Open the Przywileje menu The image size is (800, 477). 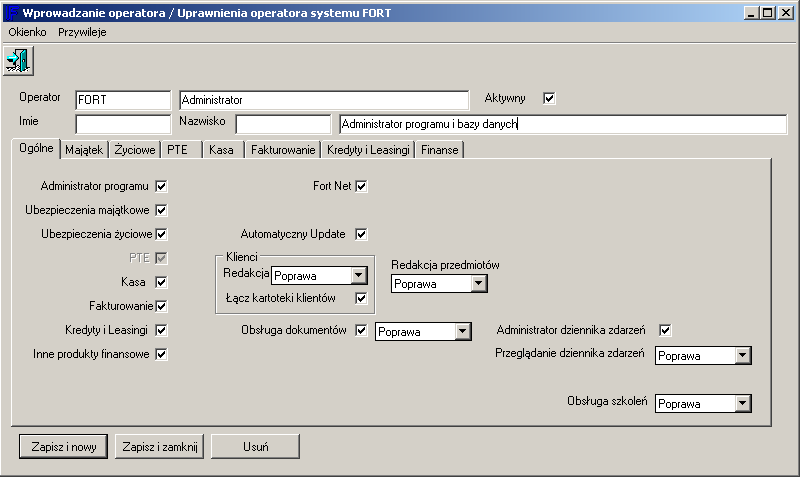click(x=82, y=32)
